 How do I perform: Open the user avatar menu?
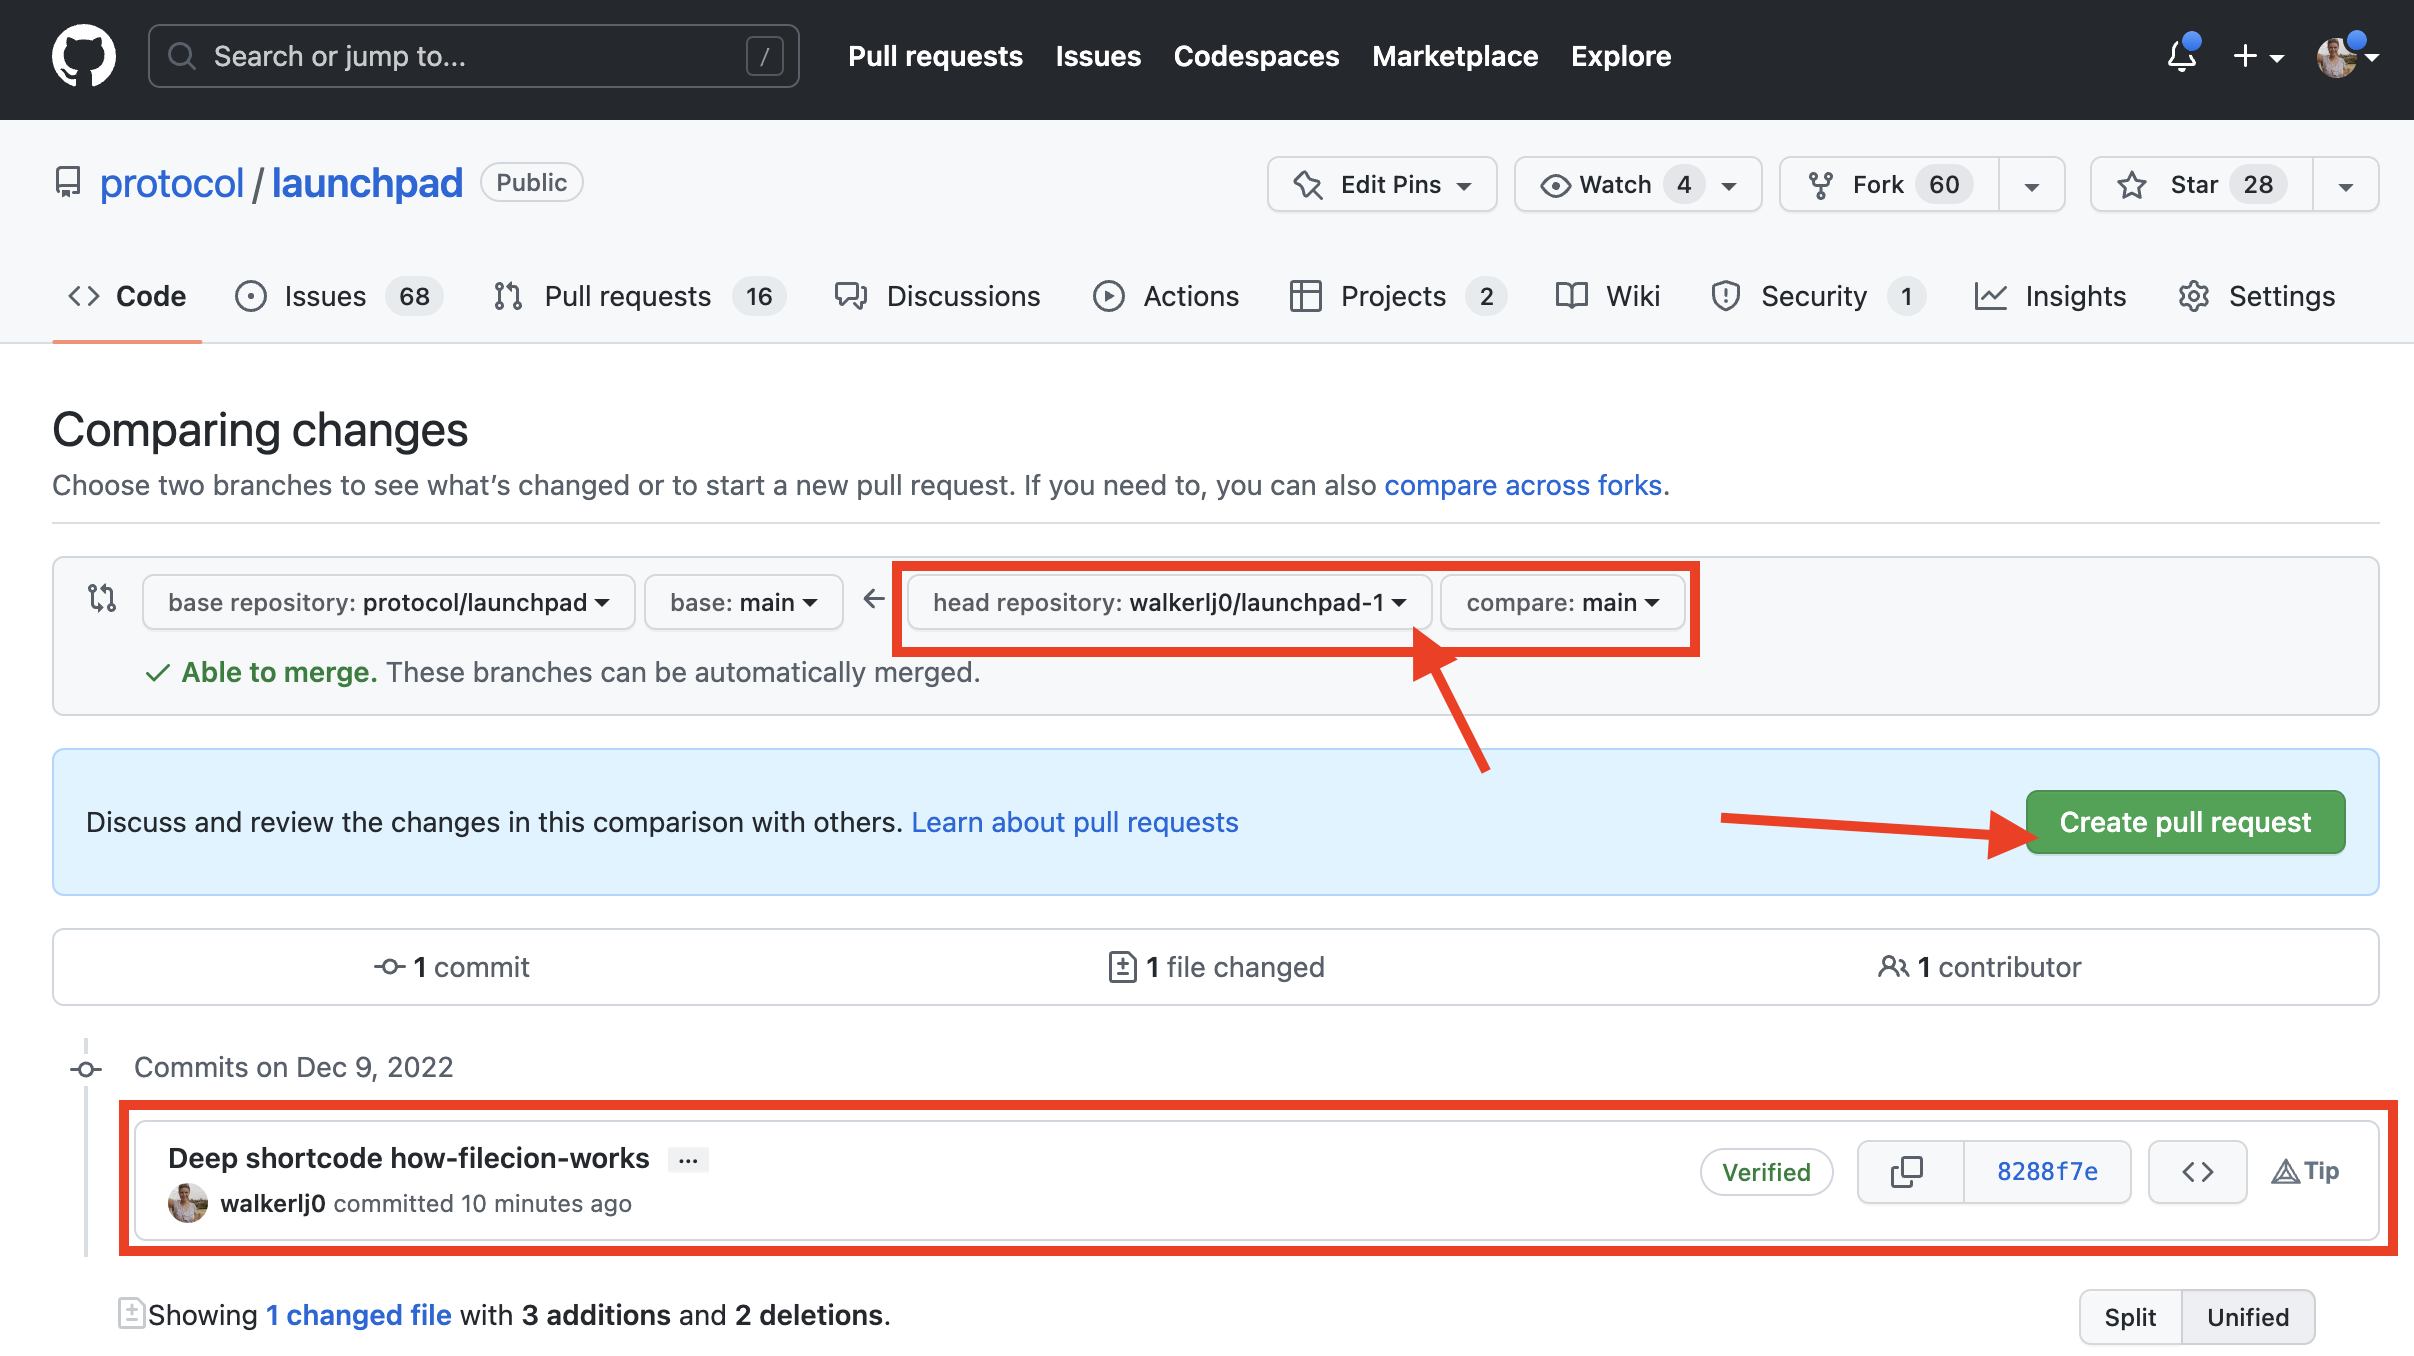coord(2346,56)
